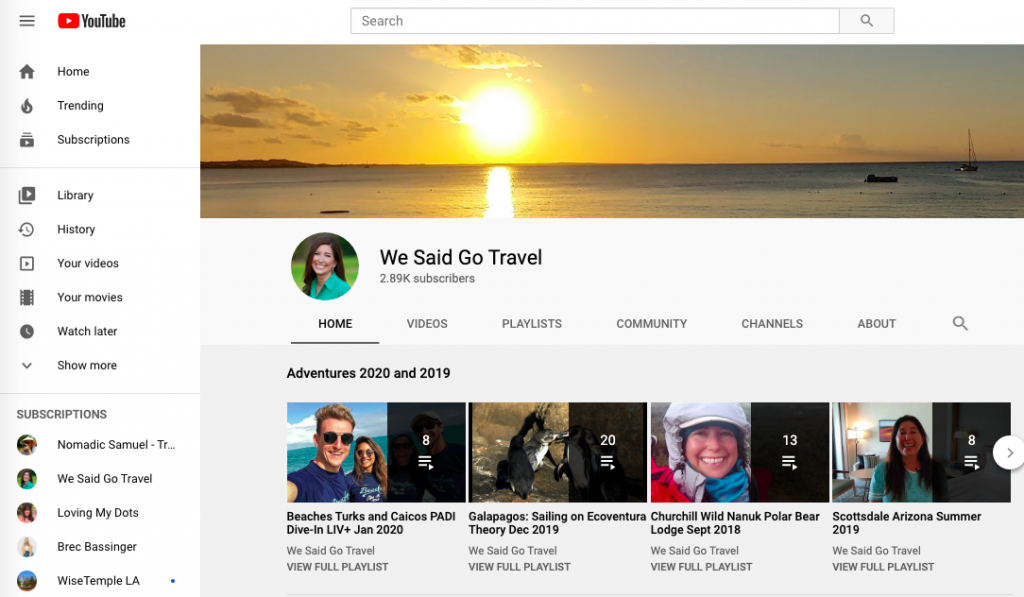This screenshot has height=597, width=1024.
Task: Click into the Search input field
Action: click(x=595, y=21)
